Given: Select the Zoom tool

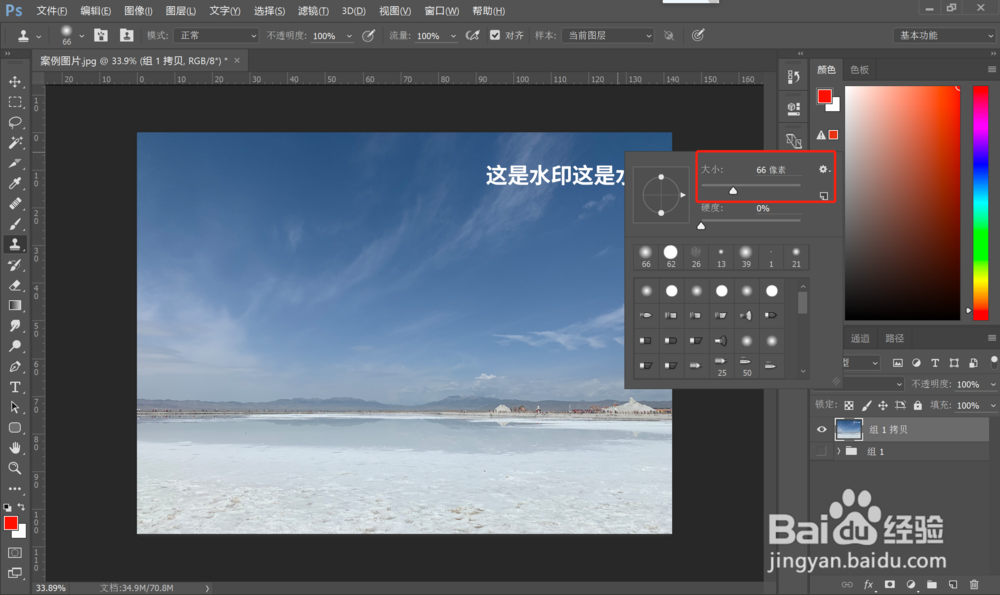Looking at the screenshot, I should 15,468.
